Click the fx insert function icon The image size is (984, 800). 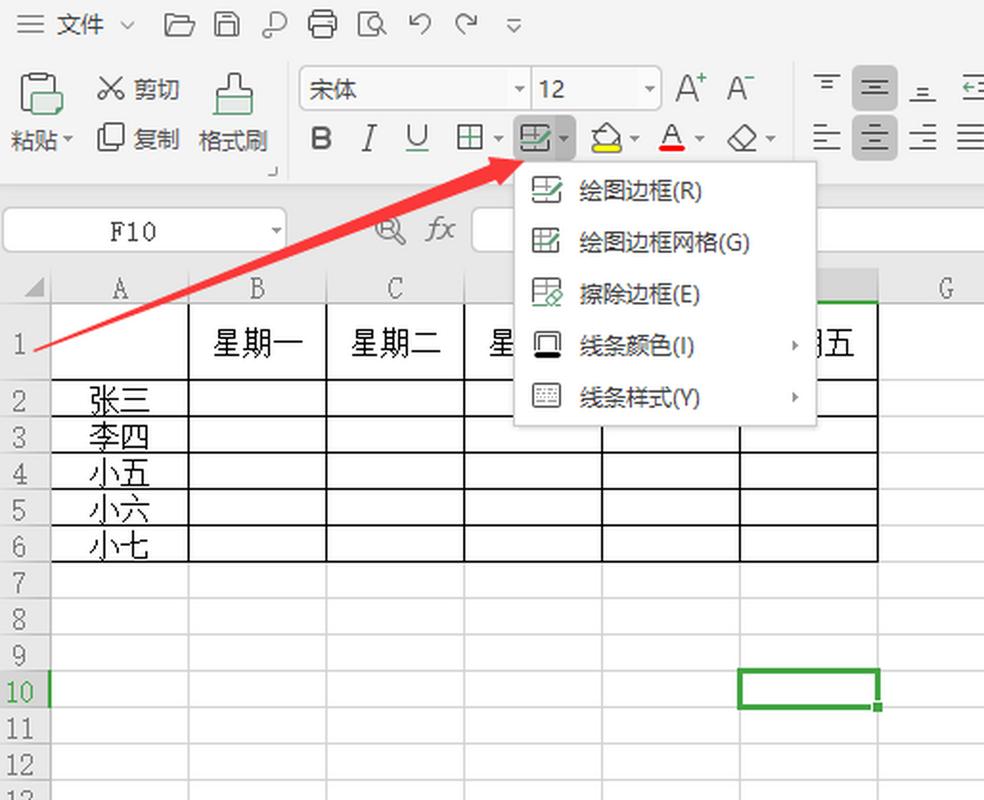[440, 230]
